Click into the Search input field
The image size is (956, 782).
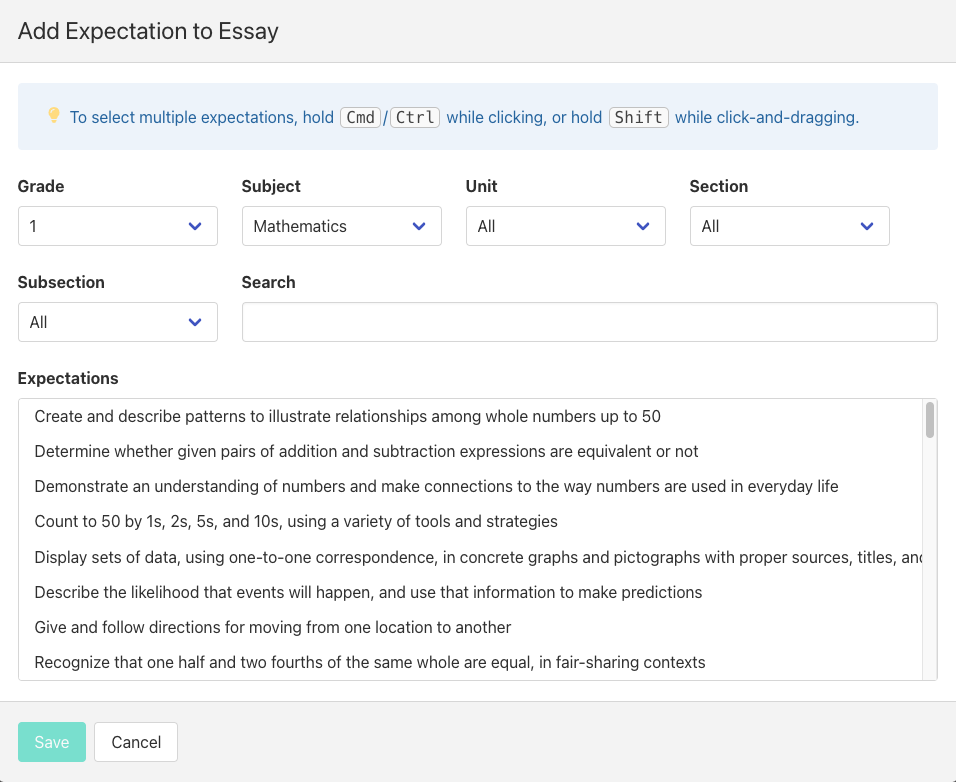coord(590,322)
